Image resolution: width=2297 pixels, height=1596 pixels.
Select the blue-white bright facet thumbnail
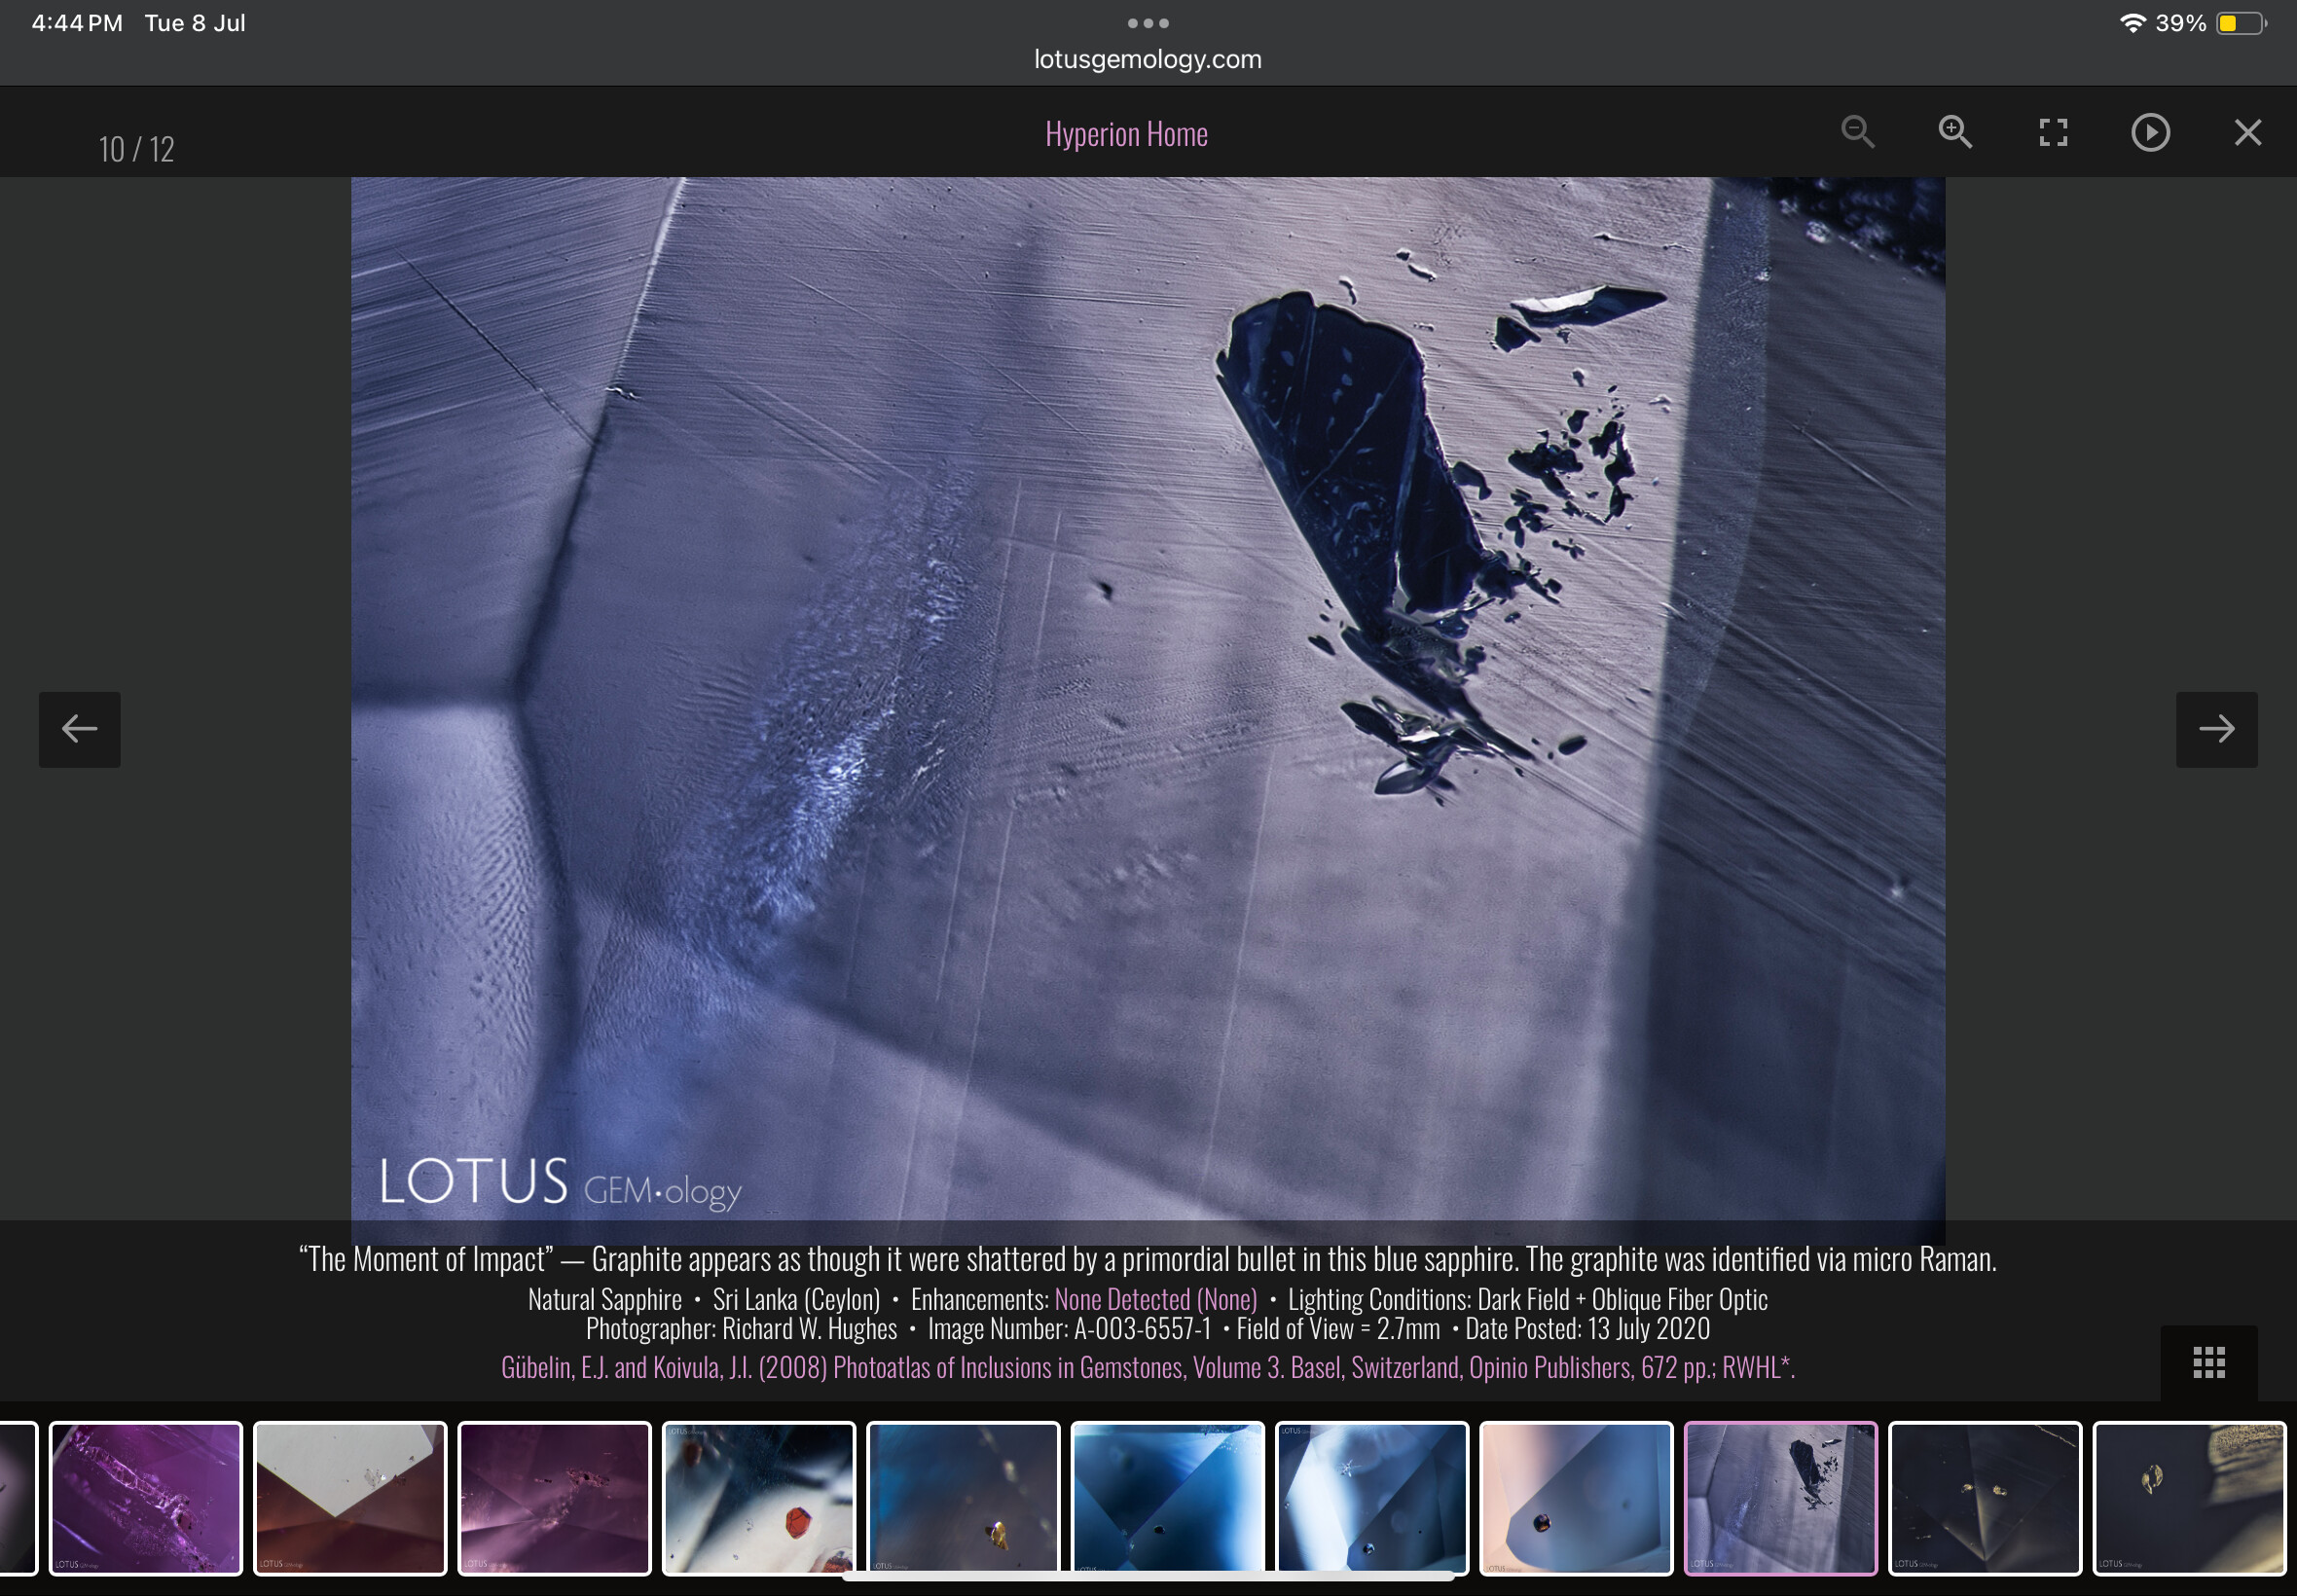point(1372,1498)
